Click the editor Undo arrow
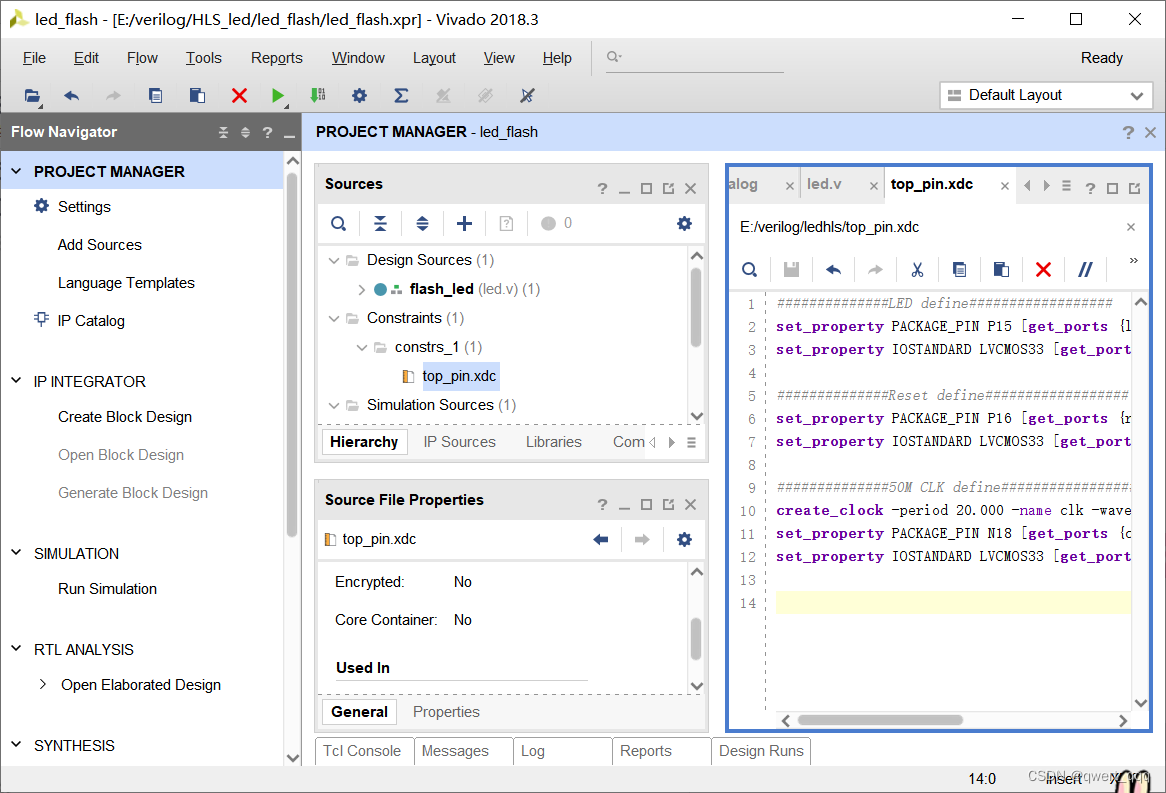This screenshot has height=793, width=1166. 833,269
